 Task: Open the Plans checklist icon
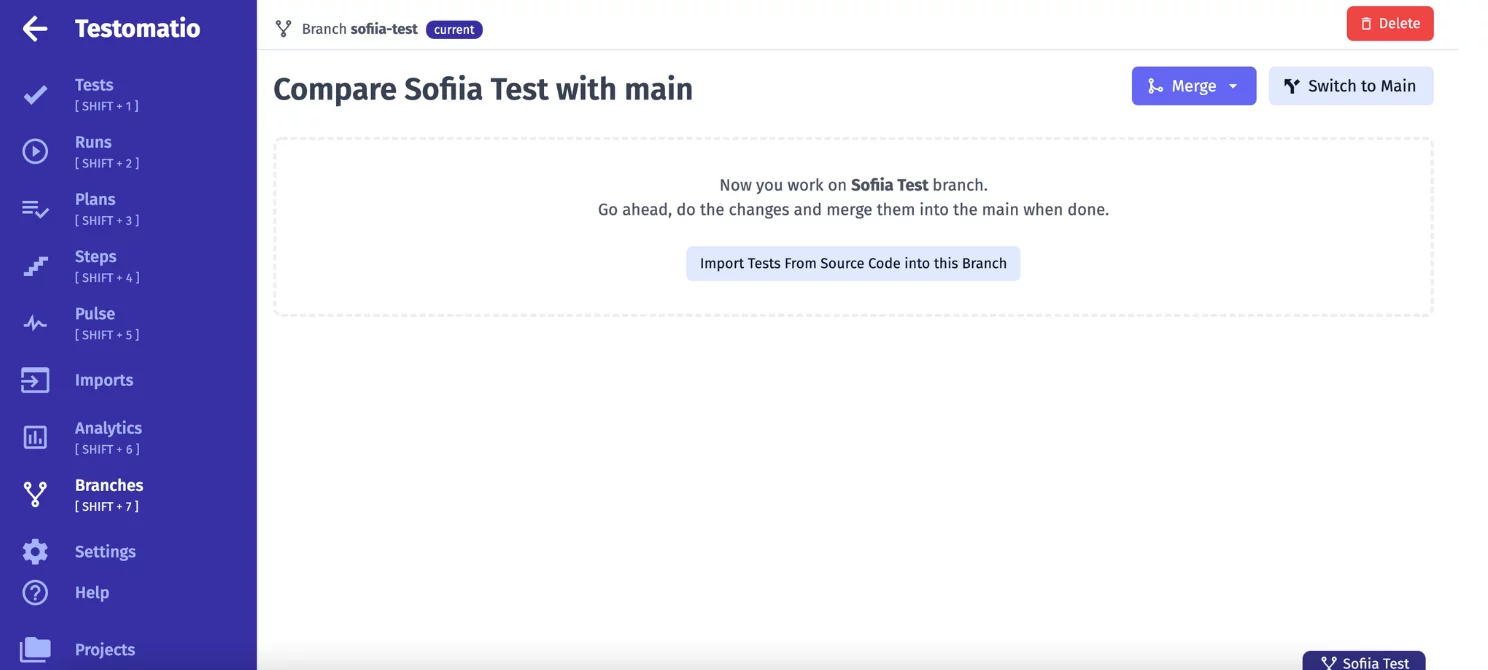point(35,209)
